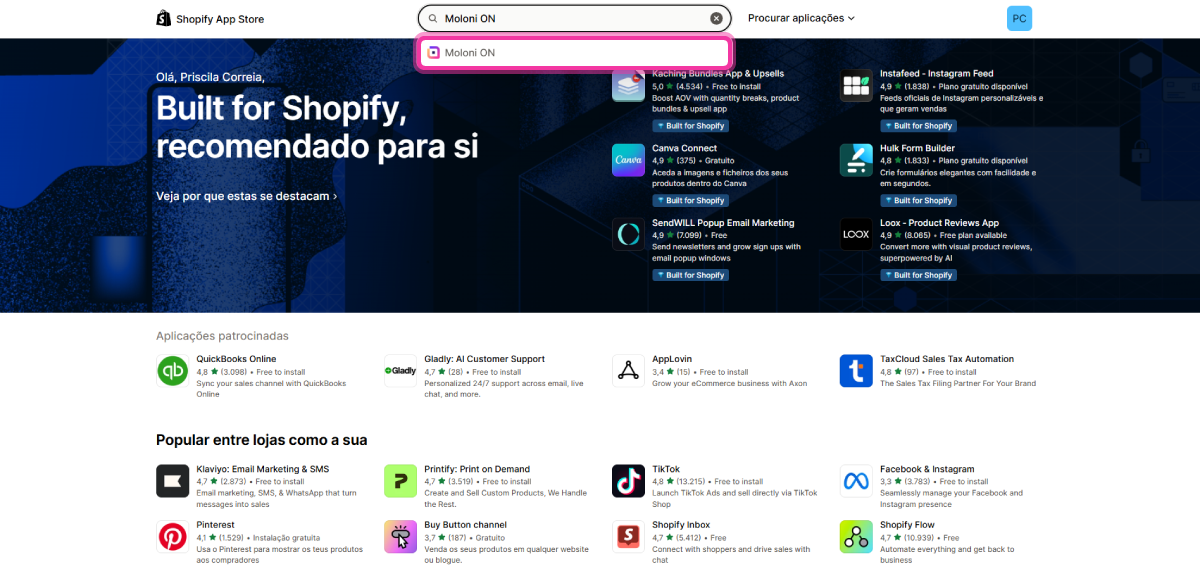Viewport: 1200px width, 570px height.
Task: Open Instafeed - Instagram Feed title
Action: [x=936, y=73]
